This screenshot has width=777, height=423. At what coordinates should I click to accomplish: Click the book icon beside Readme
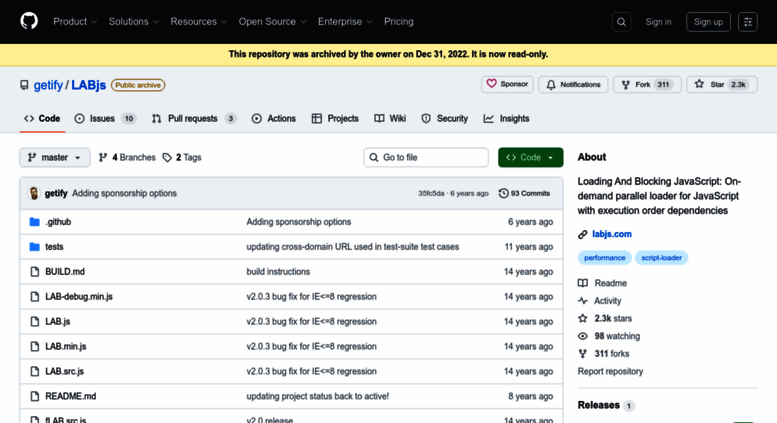(x=583, y=283)
